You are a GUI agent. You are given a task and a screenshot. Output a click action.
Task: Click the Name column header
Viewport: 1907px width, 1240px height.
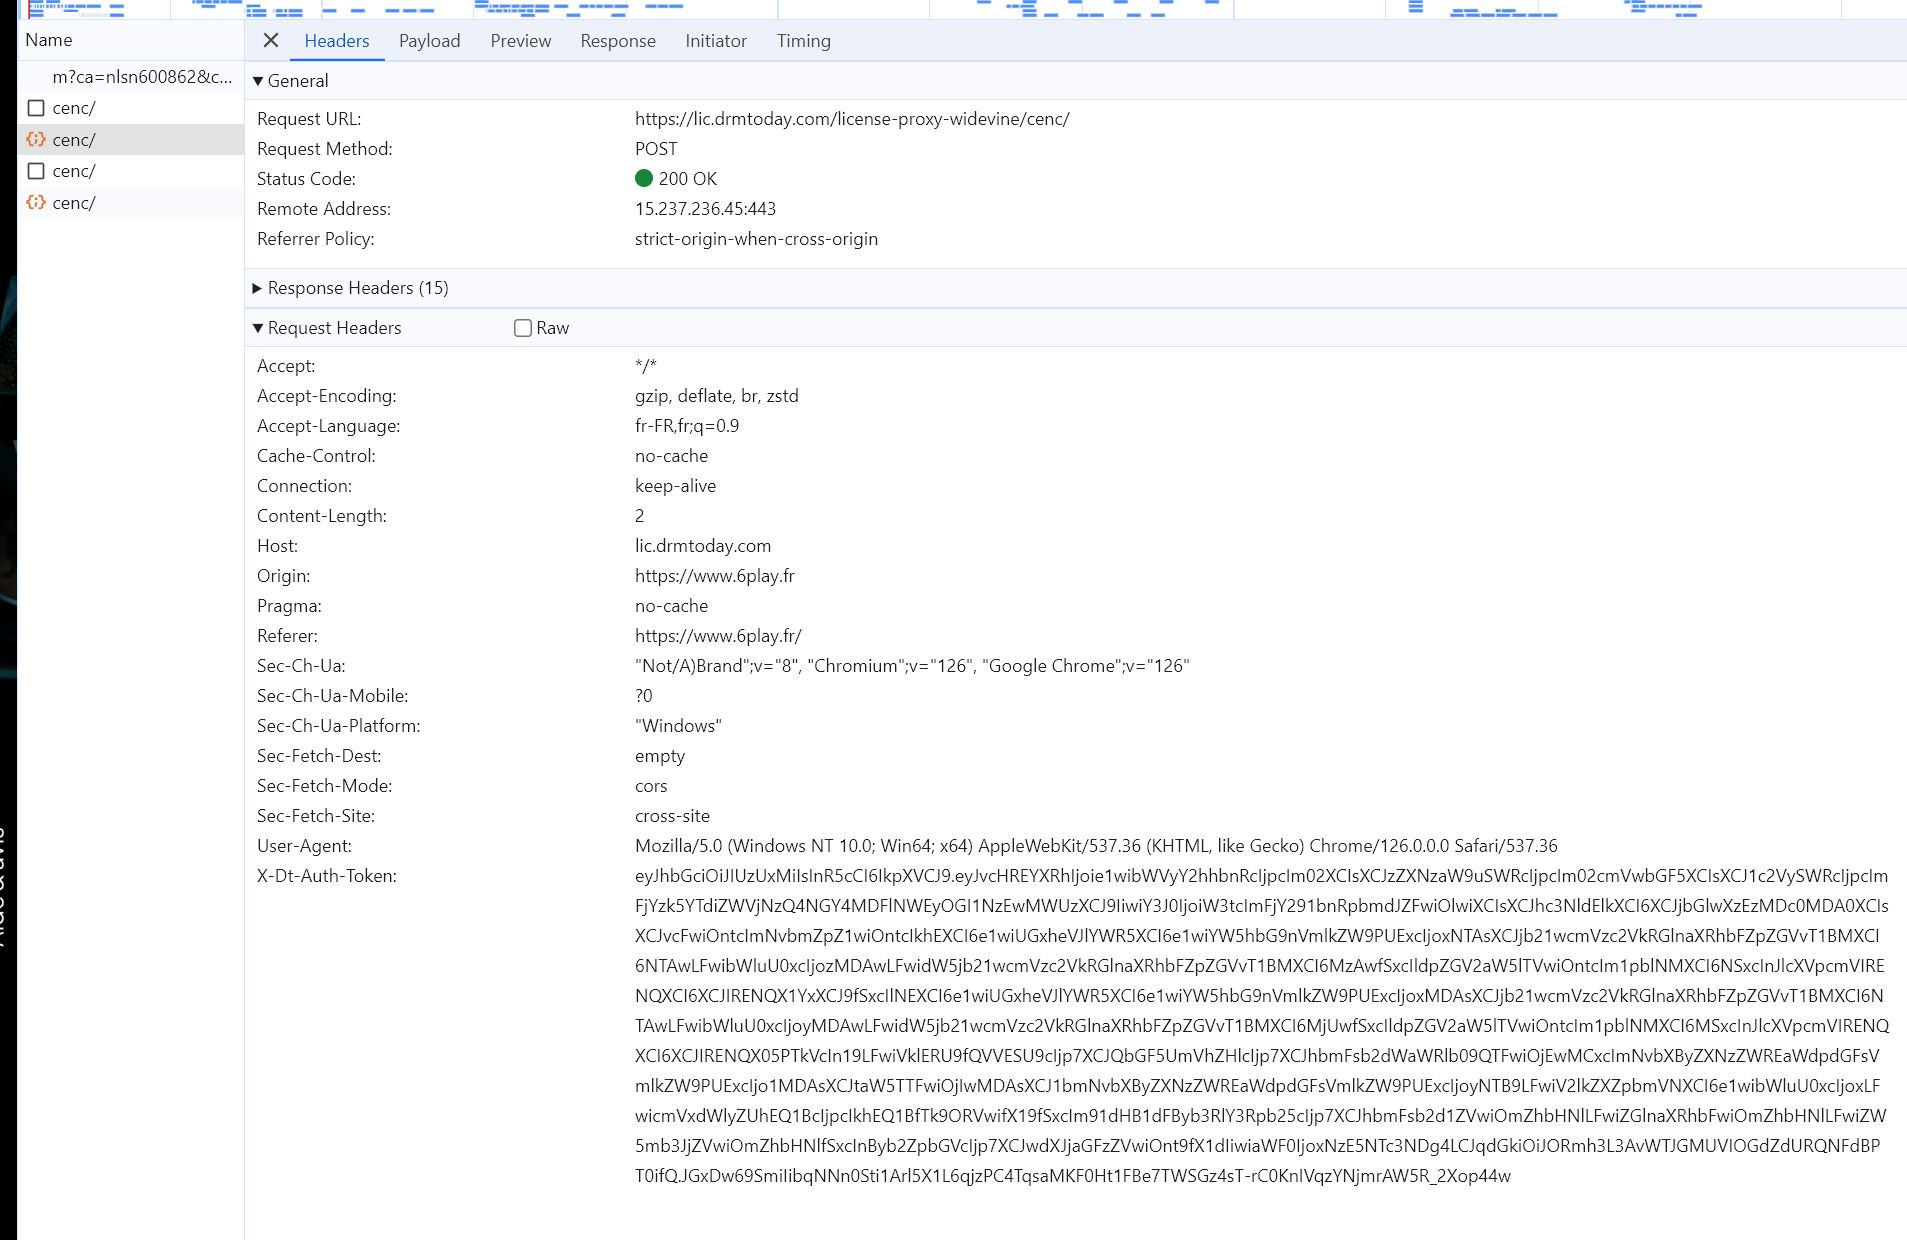click(x=49, y=40)
